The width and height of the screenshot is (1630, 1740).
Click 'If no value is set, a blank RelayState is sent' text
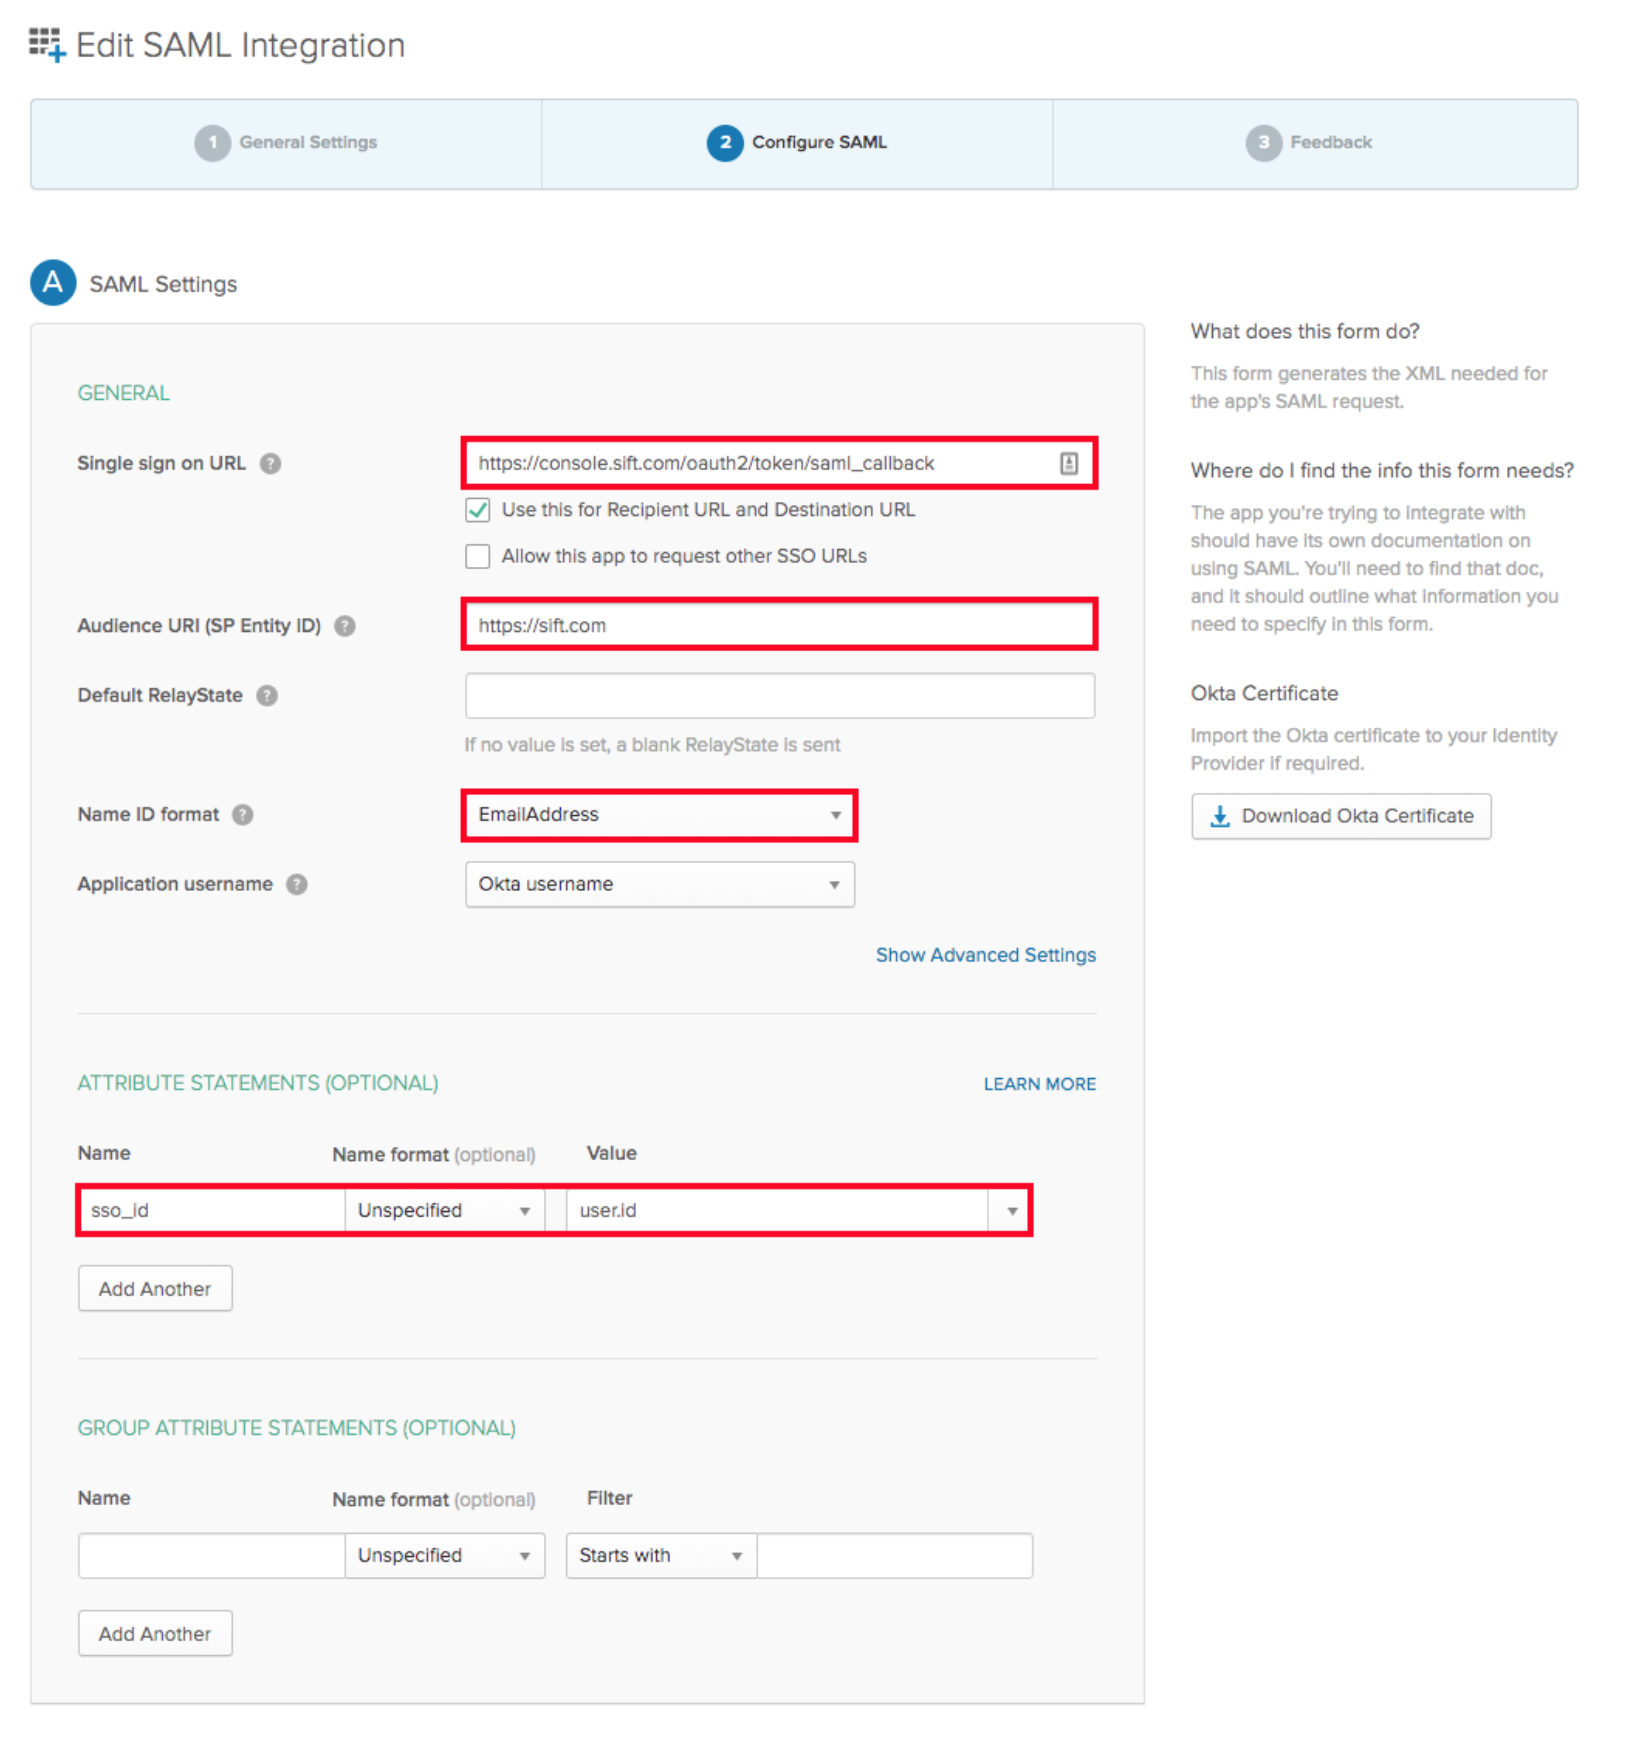pos(652,746)
